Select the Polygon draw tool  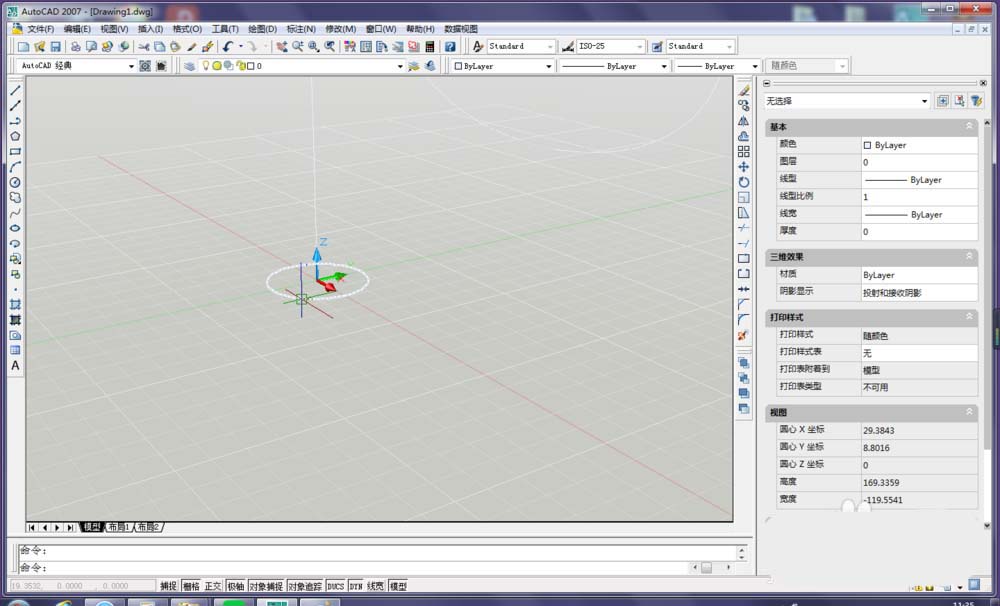[x=15, y=136]
